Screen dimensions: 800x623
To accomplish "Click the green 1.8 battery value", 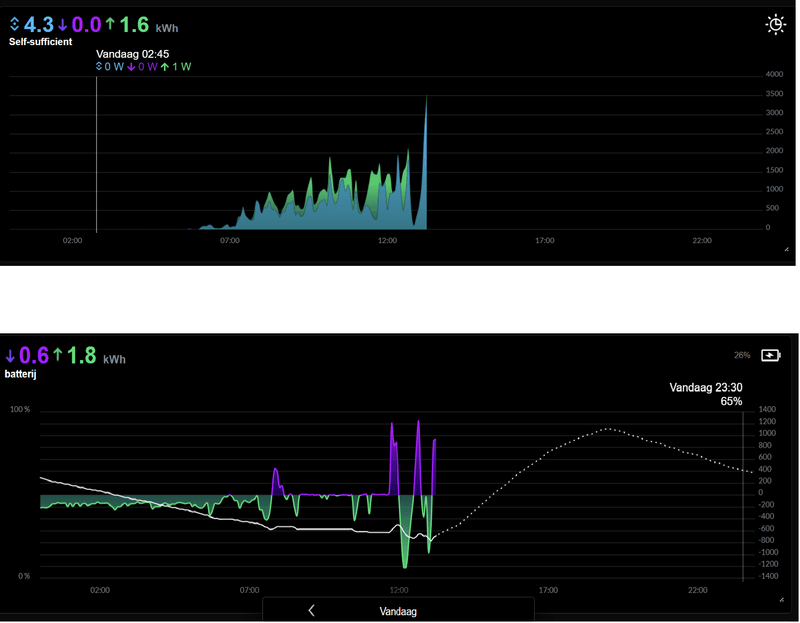I will tap(82, 356).
